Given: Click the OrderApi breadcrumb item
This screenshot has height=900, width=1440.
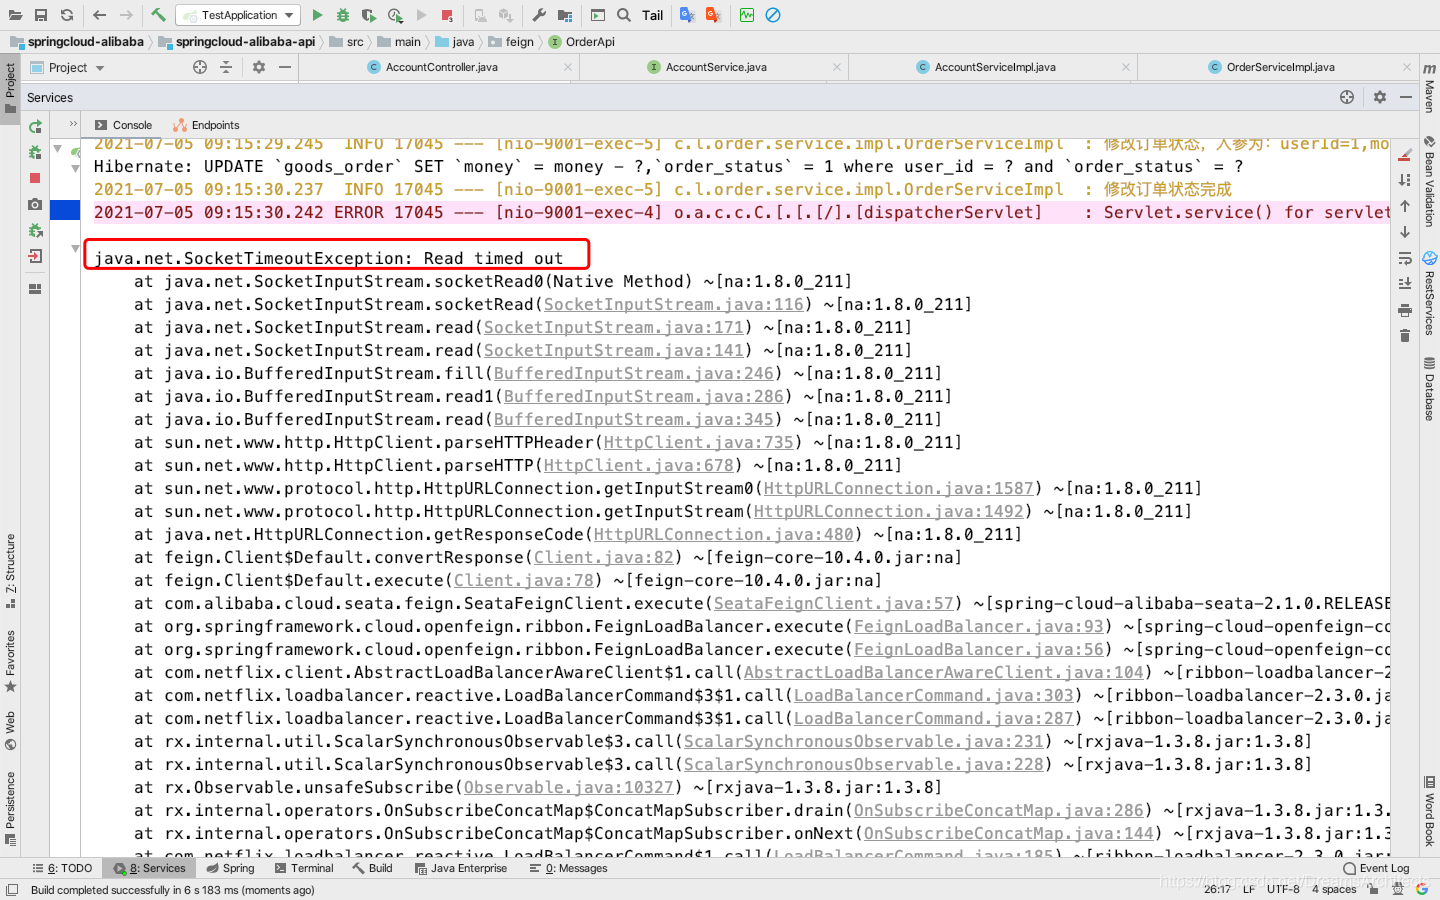Looking at the screenshot, I should [581, 42].
